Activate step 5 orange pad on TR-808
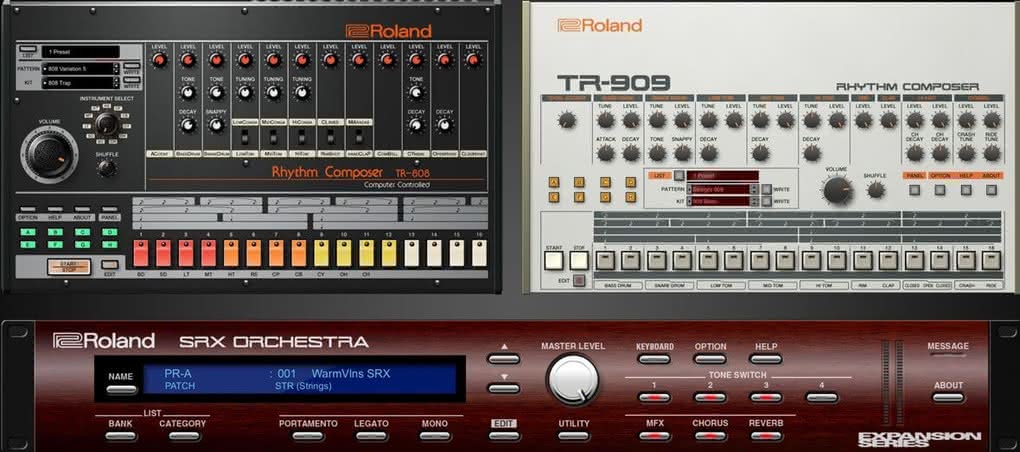 pyautogui.click(x=232, y=253)
